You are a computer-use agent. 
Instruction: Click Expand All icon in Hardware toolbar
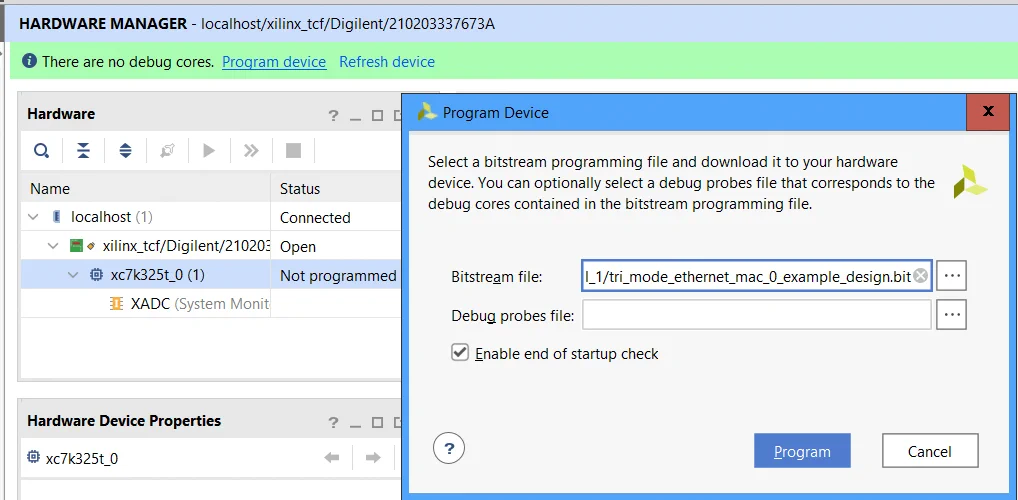click(x=125, y=151)
